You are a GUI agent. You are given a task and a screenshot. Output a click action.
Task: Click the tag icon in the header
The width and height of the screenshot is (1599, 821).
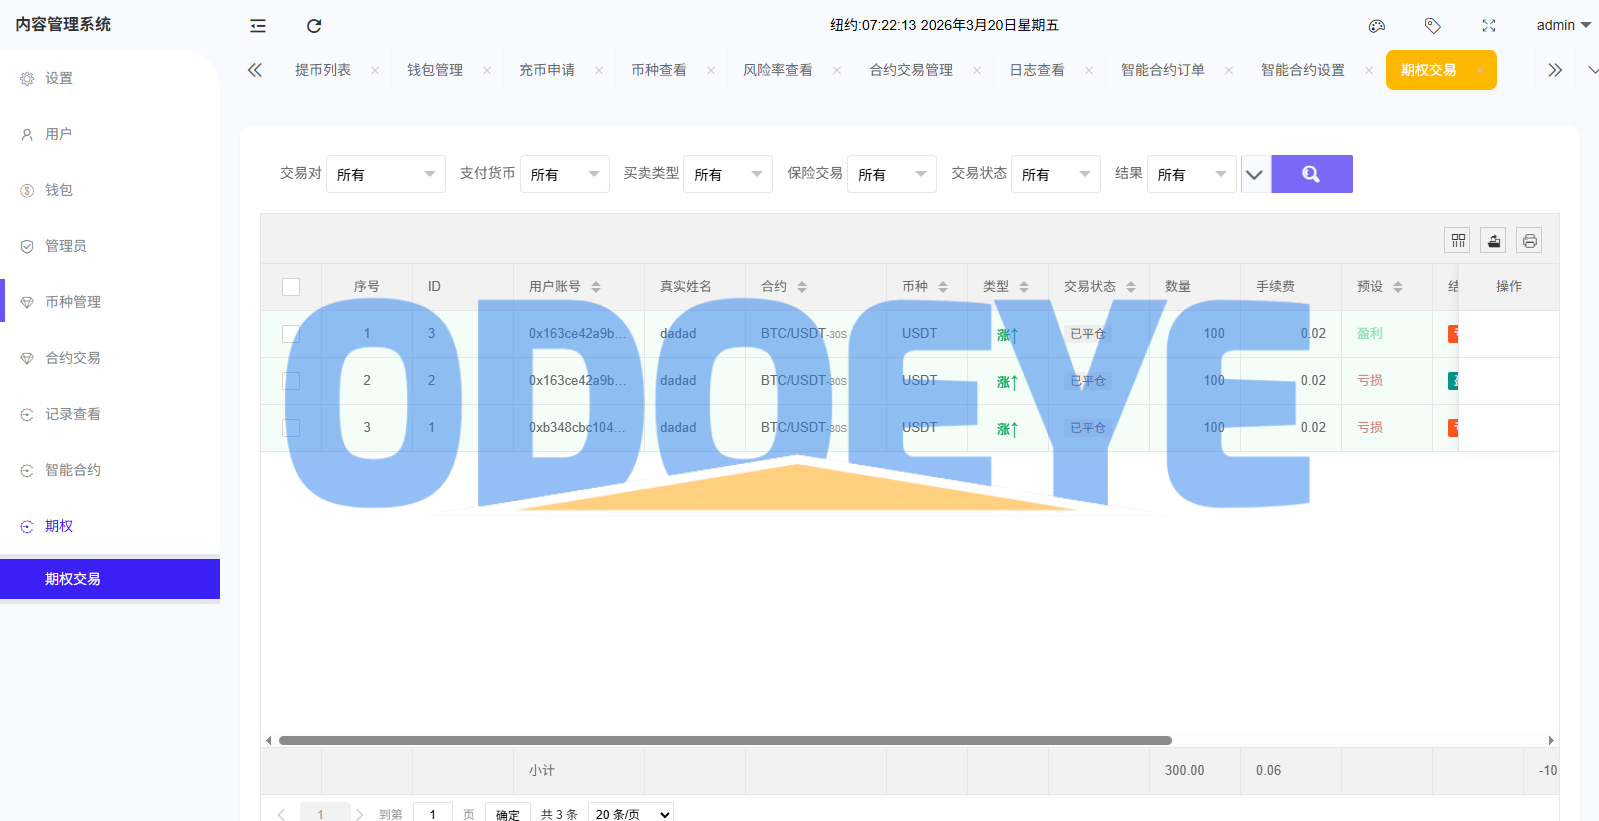(1433, 26)
